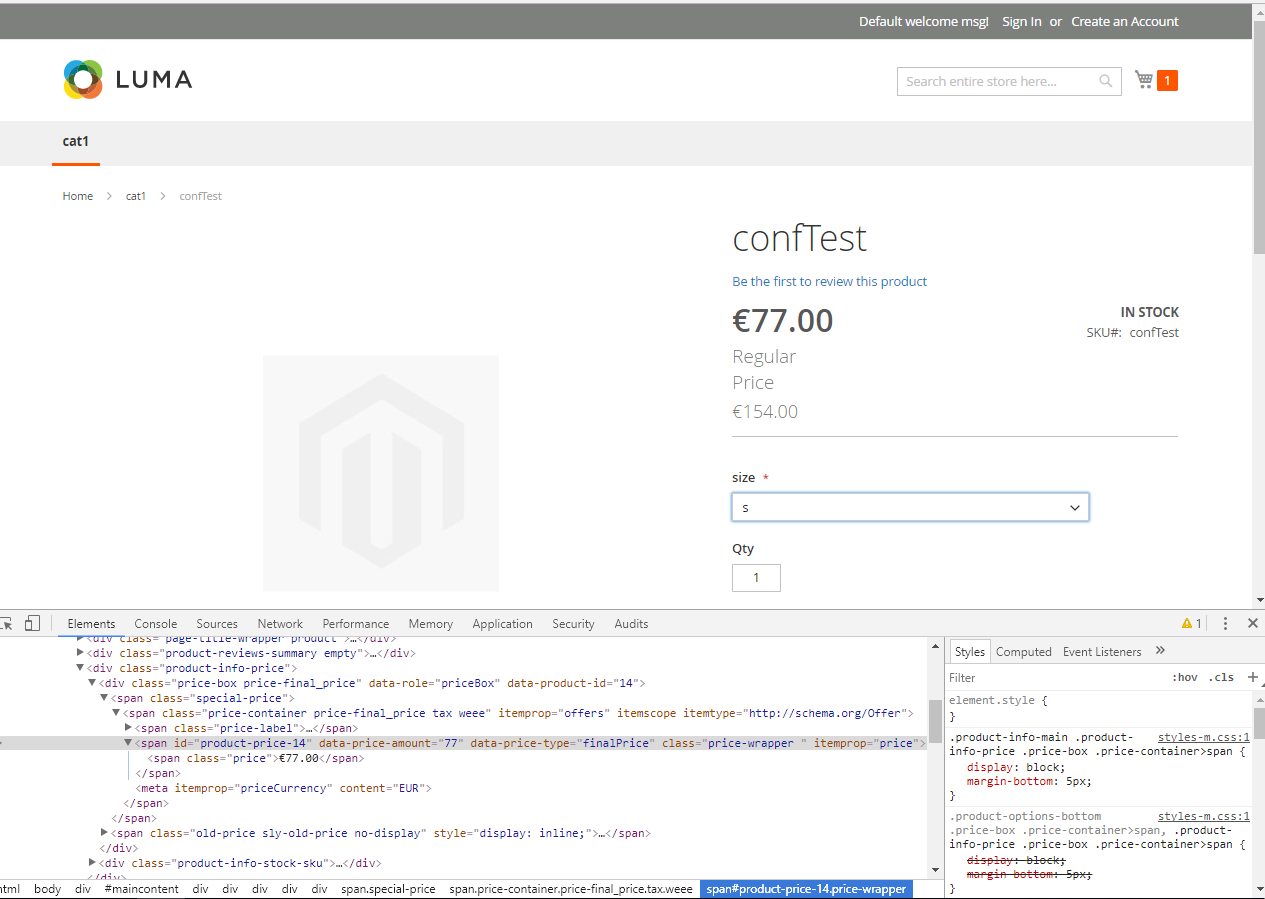Select the Styles tab
Image resolution: width=1265 pixels, height=899 pixels.
[969, 651]
